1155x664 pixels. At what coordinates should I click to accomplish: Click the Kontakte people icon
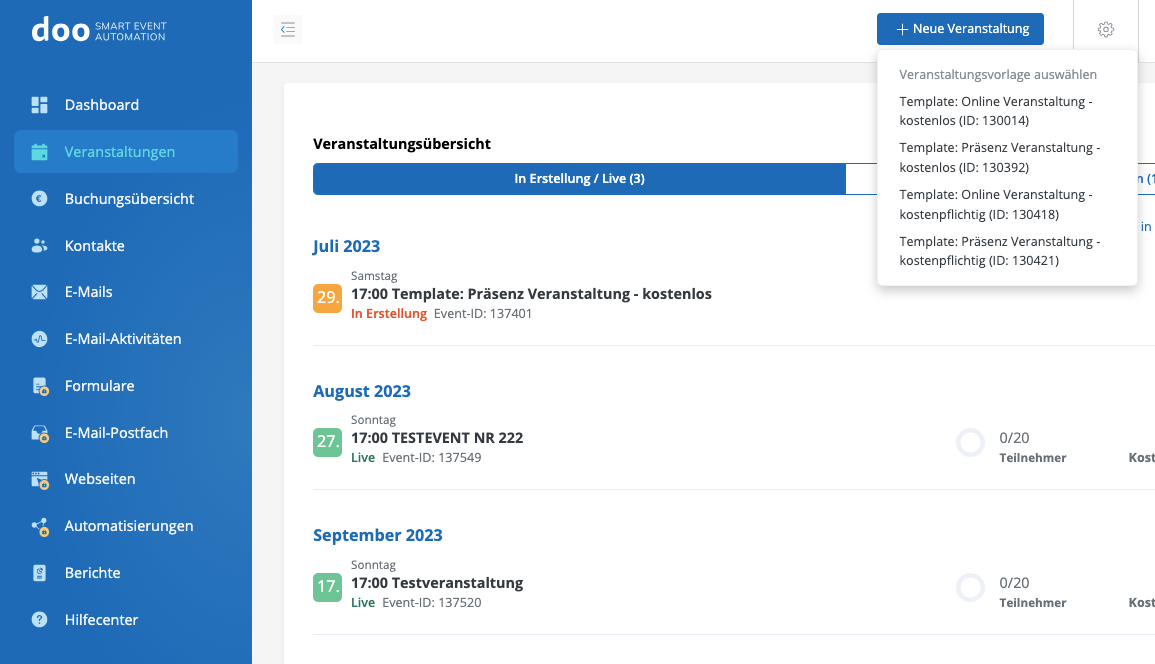pyautogui.click(x=40, y=246)
